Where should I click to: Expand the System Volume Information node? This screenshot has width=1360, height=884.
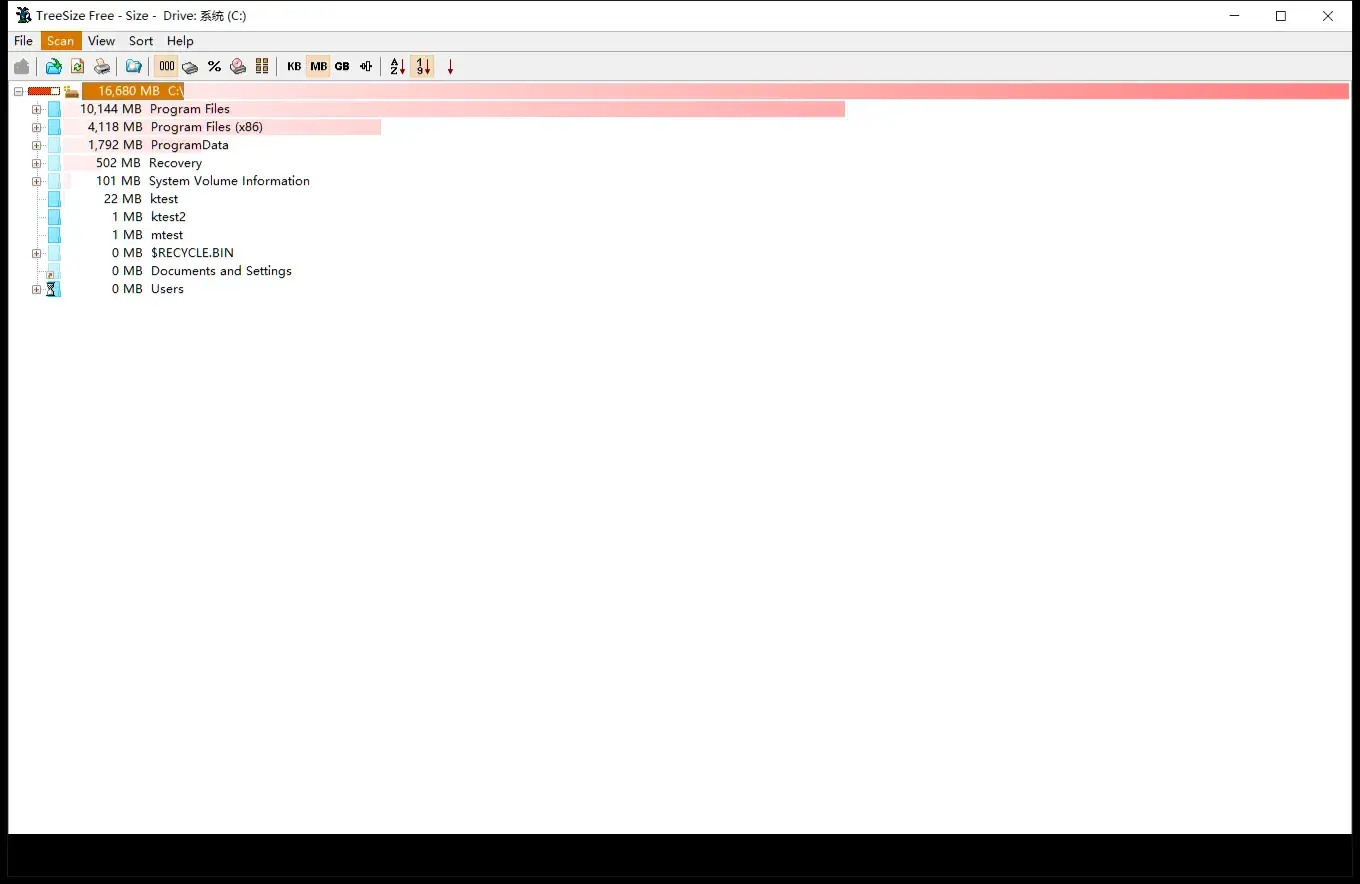36,181
